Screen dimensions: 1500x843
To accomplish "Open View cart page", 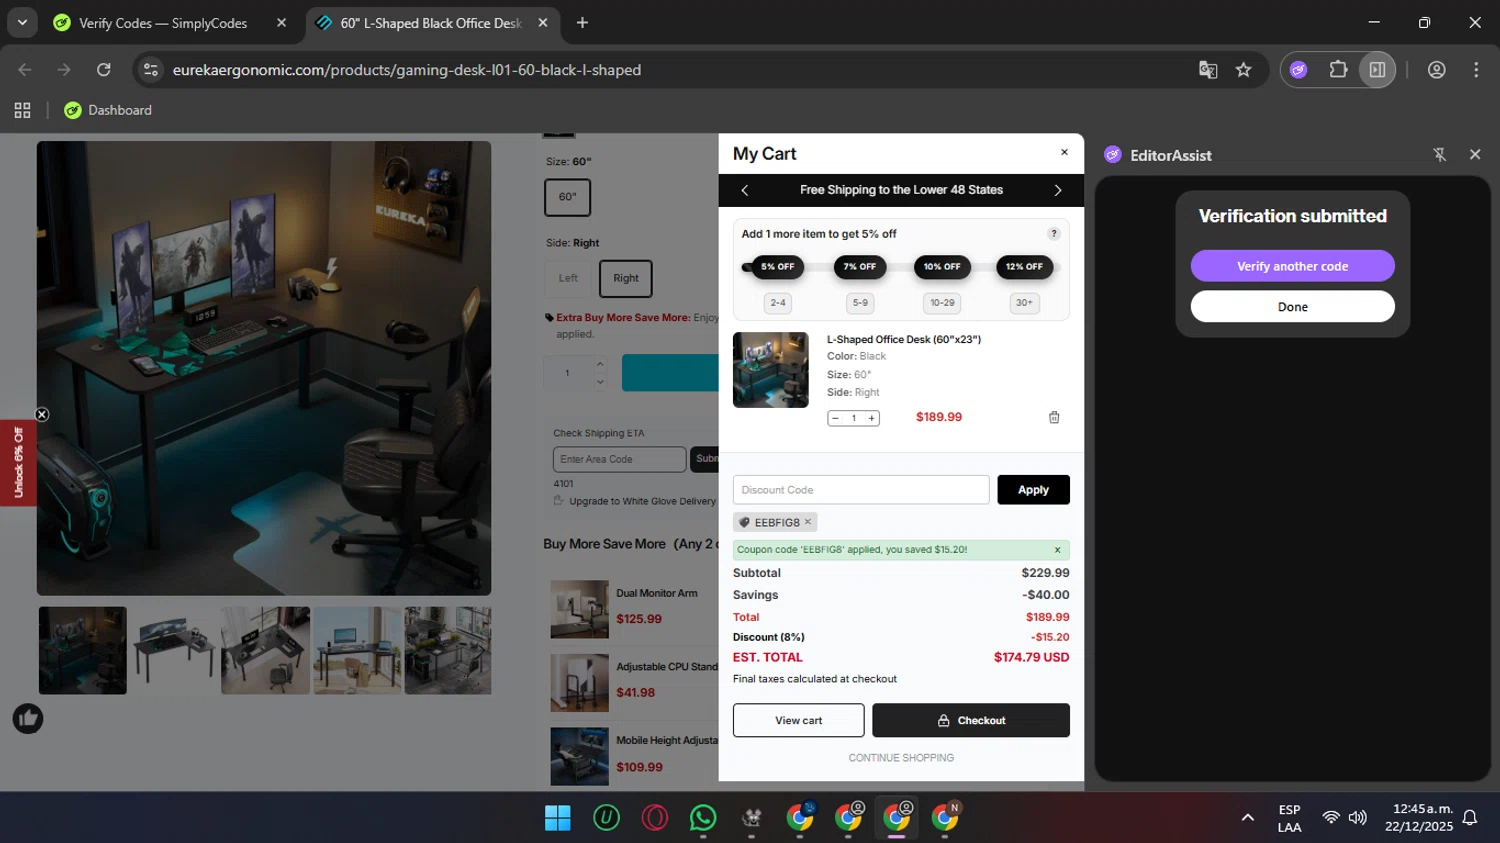I will click(x=798, y=720).
